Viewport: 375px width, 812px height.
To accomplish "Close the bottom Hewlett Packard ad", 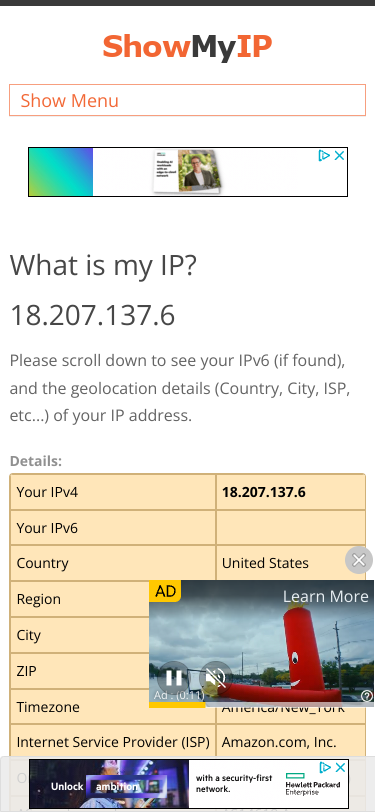I will coord(340,767).
